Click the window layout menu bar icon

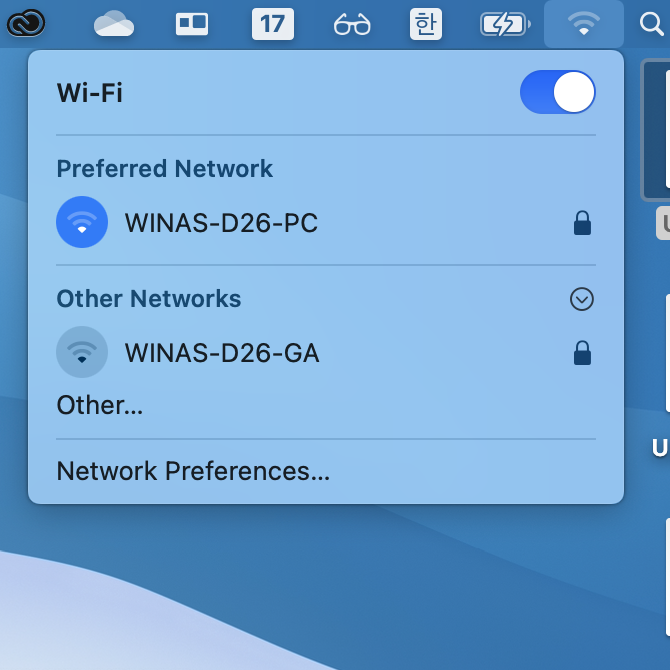tap(192, 24)
